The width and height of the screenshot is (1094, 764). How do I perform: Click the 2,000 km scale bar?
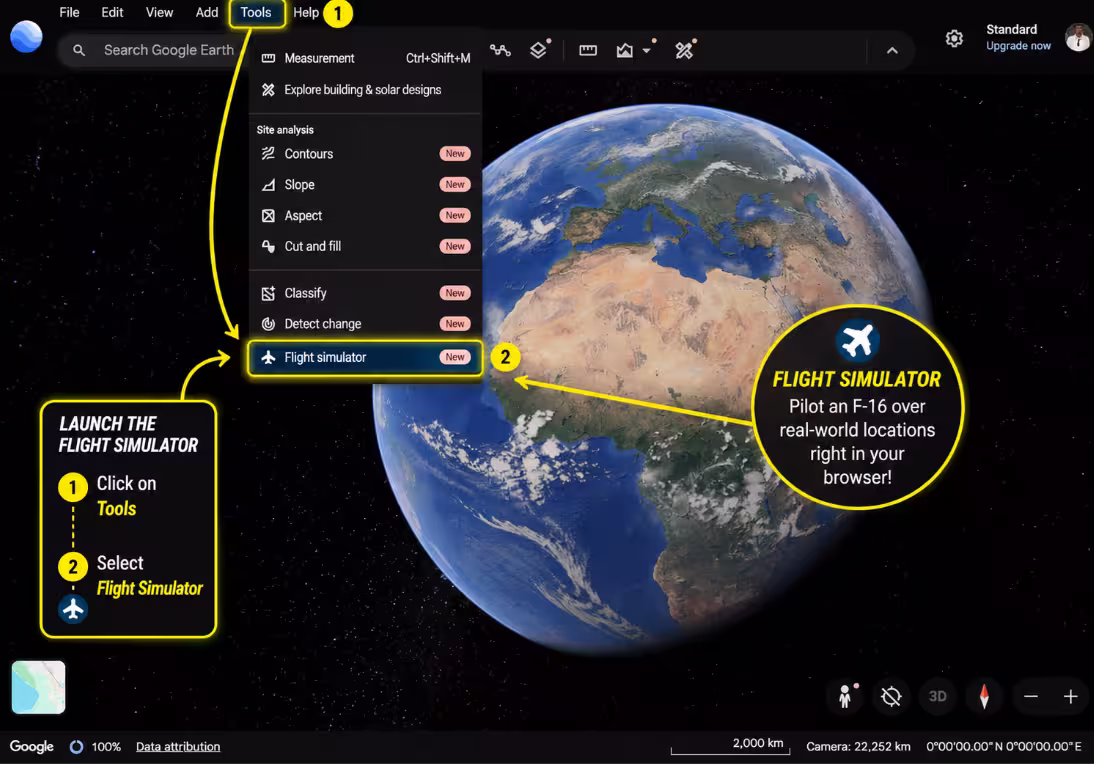[x=730, y=746]
